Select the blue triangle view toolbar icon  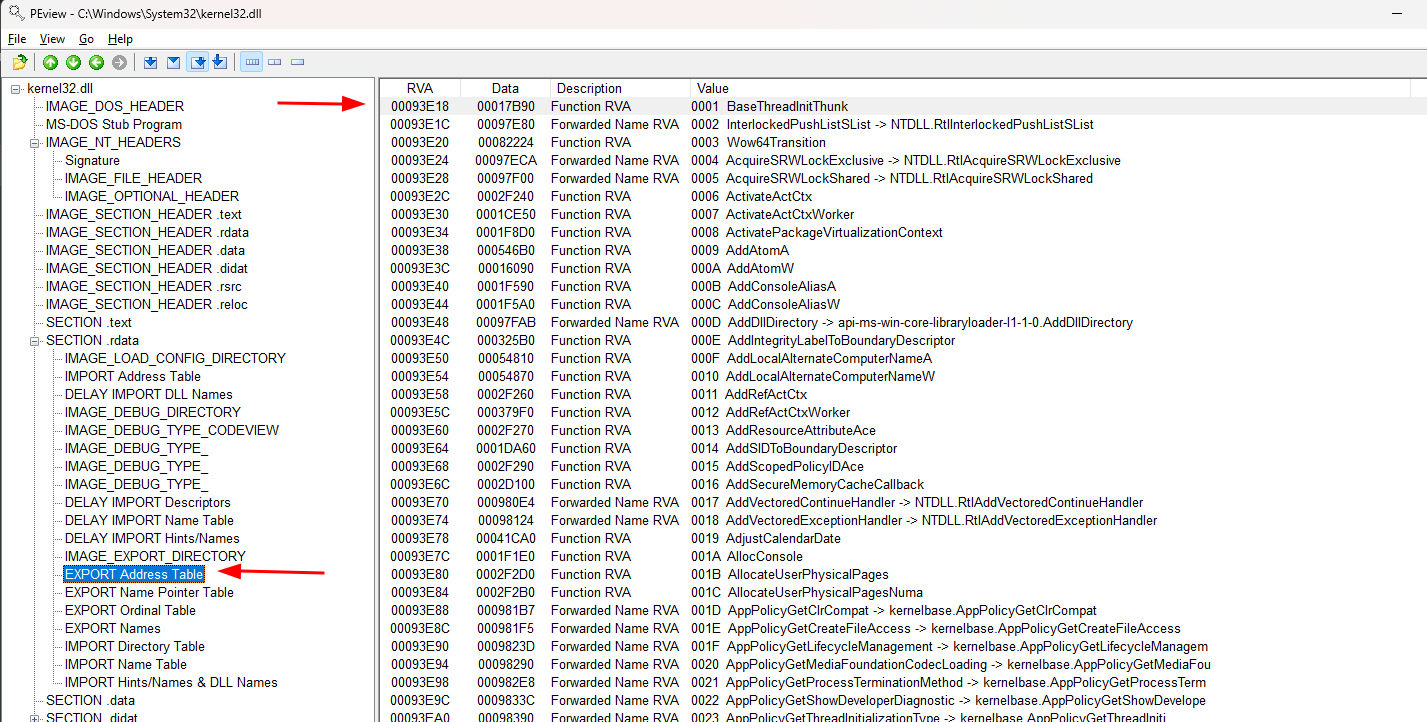point(172,61)
